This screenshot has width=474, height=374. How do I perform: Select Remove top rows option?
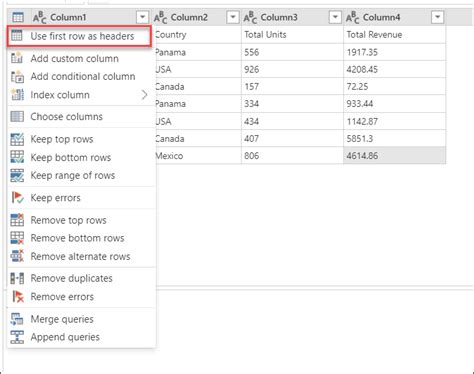81,220
